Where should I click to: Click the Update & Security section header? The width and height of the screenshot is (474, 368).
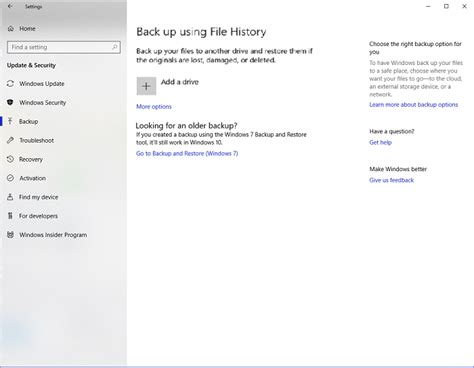31,65
